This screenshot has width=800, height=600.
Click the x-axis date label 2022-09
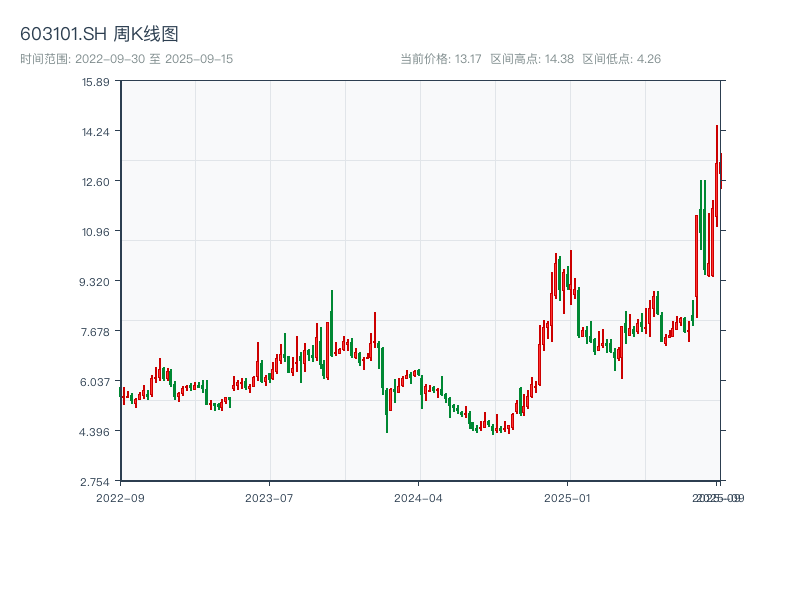(x=120, y=498)
